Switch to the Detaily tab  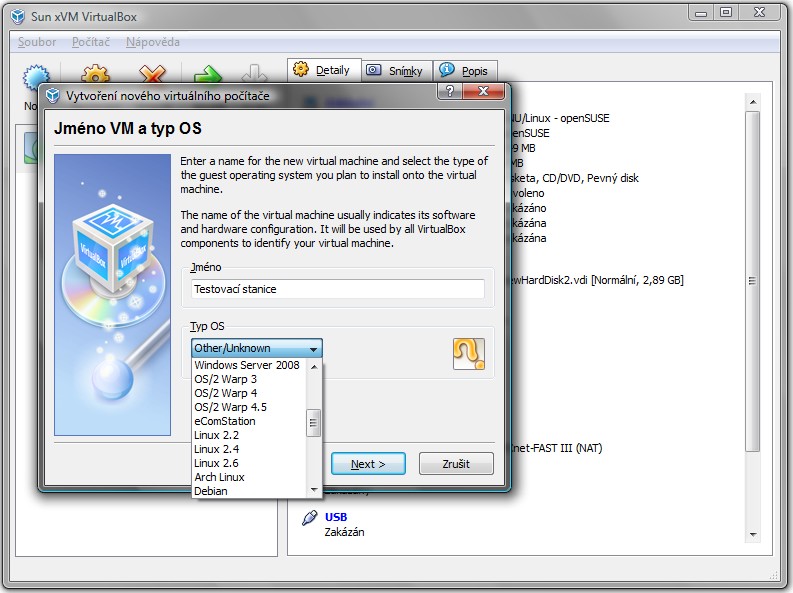[324, 70]
